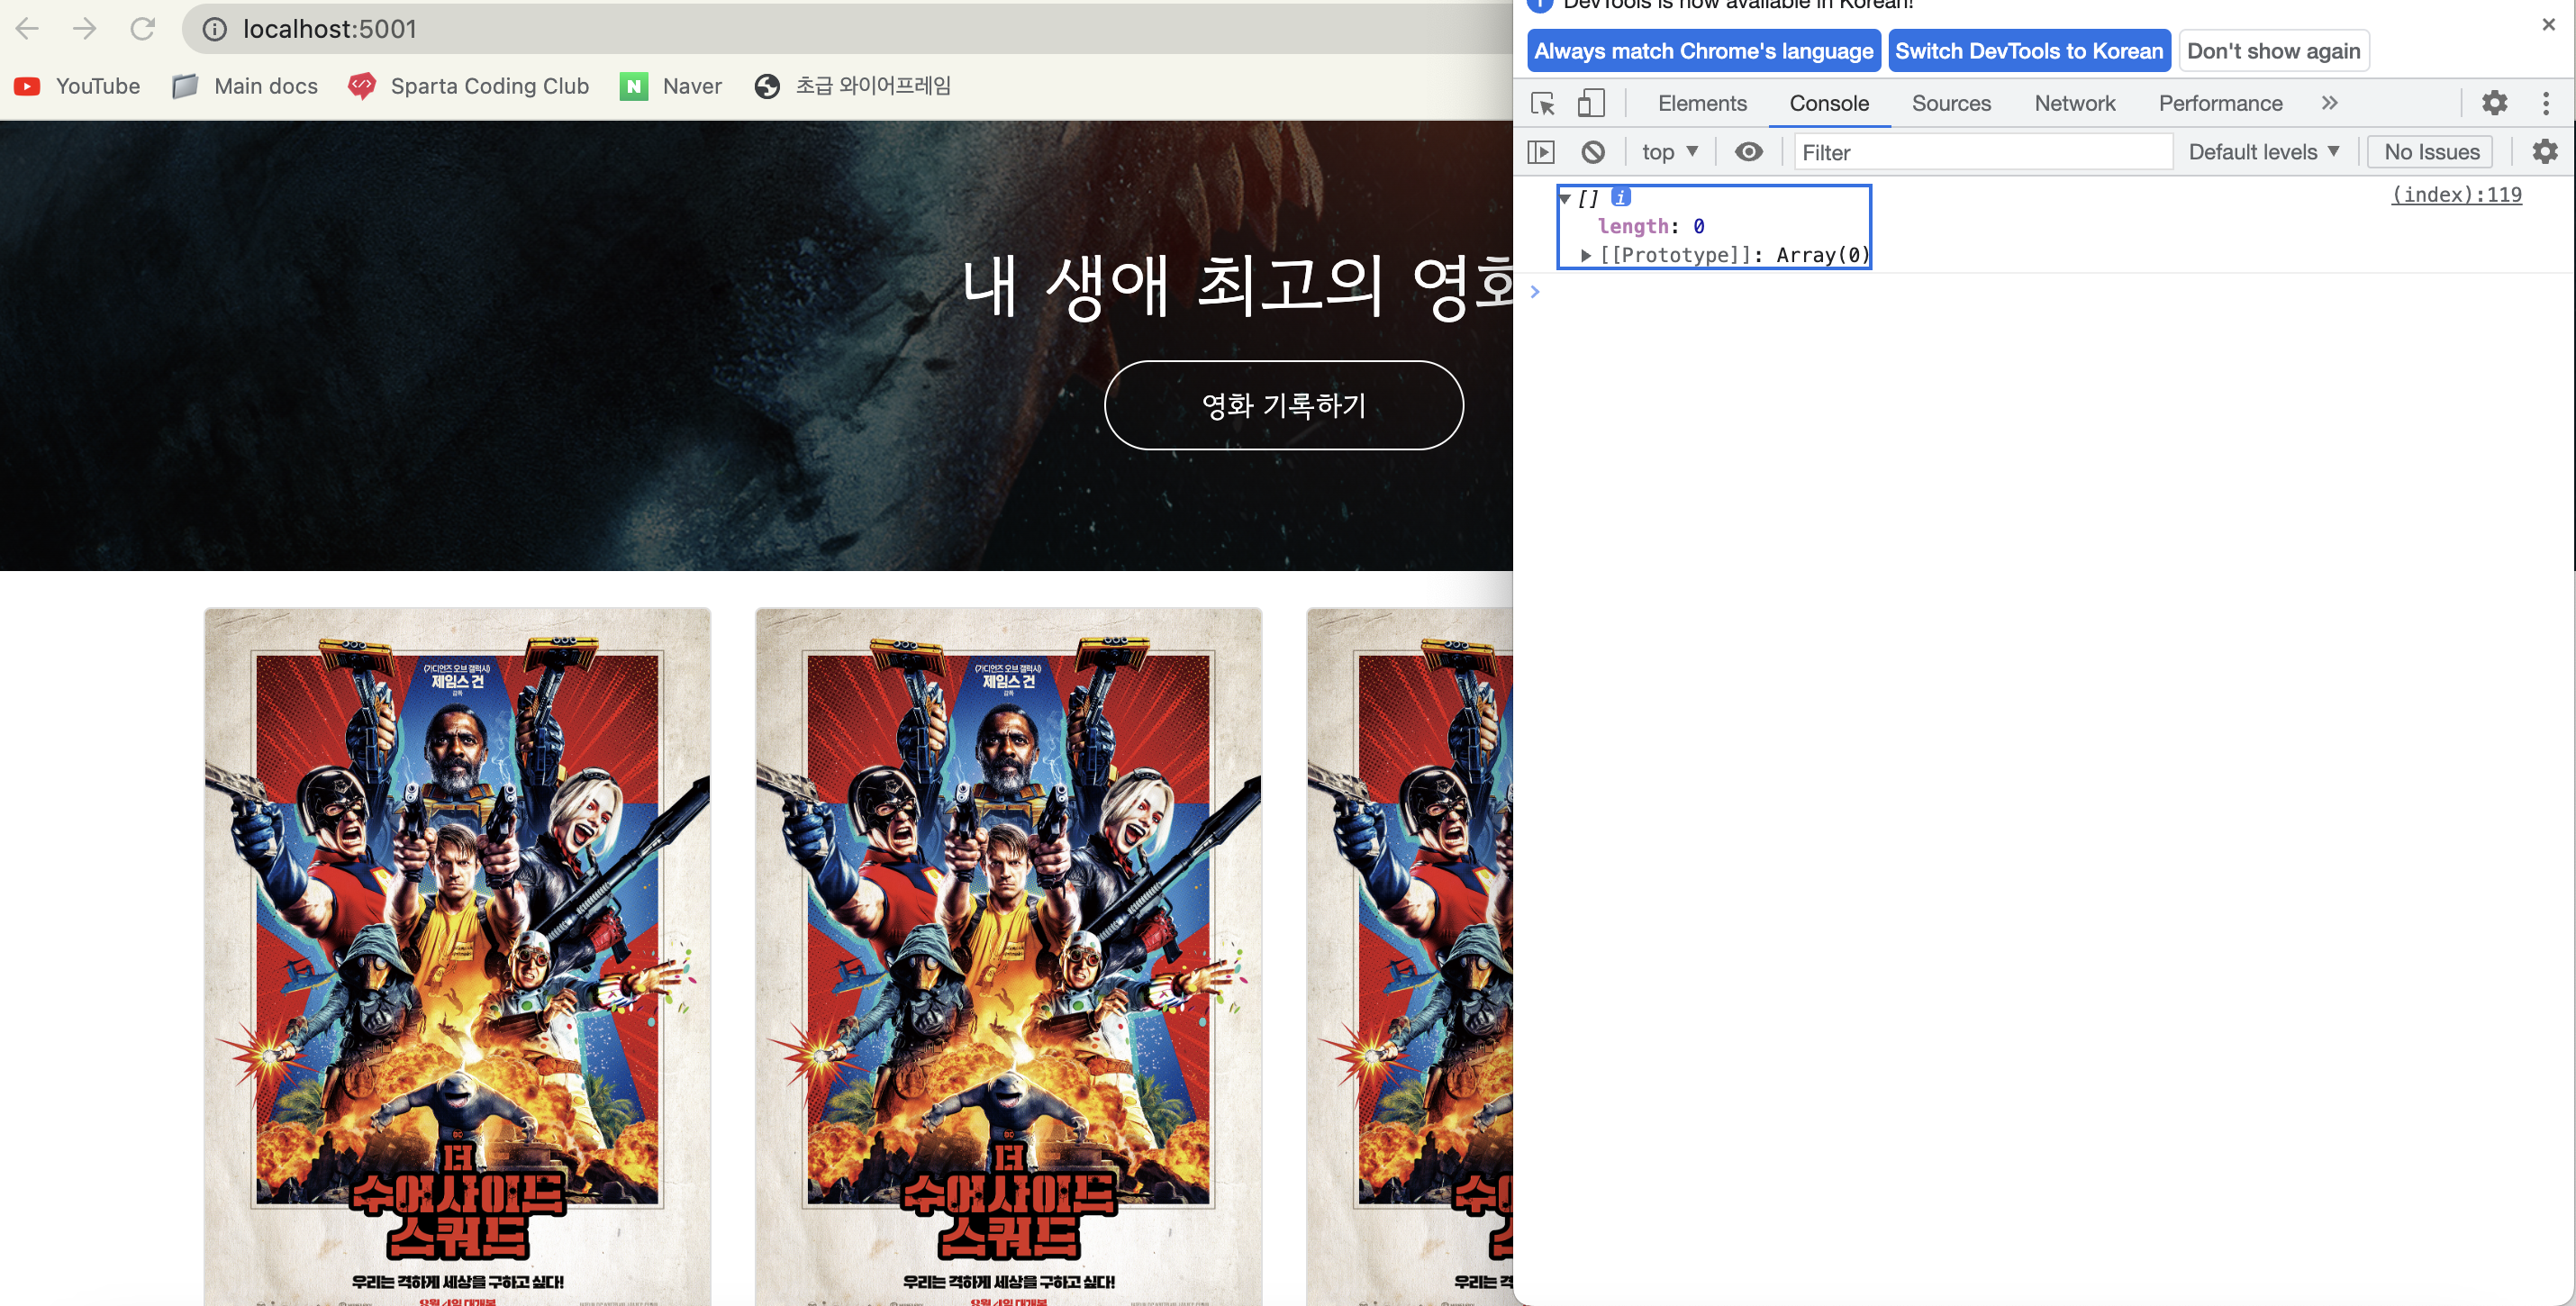Click Switch DevTools to Korean
This screenshot has height=1306, width=2576.
[x=2028, y=51]
